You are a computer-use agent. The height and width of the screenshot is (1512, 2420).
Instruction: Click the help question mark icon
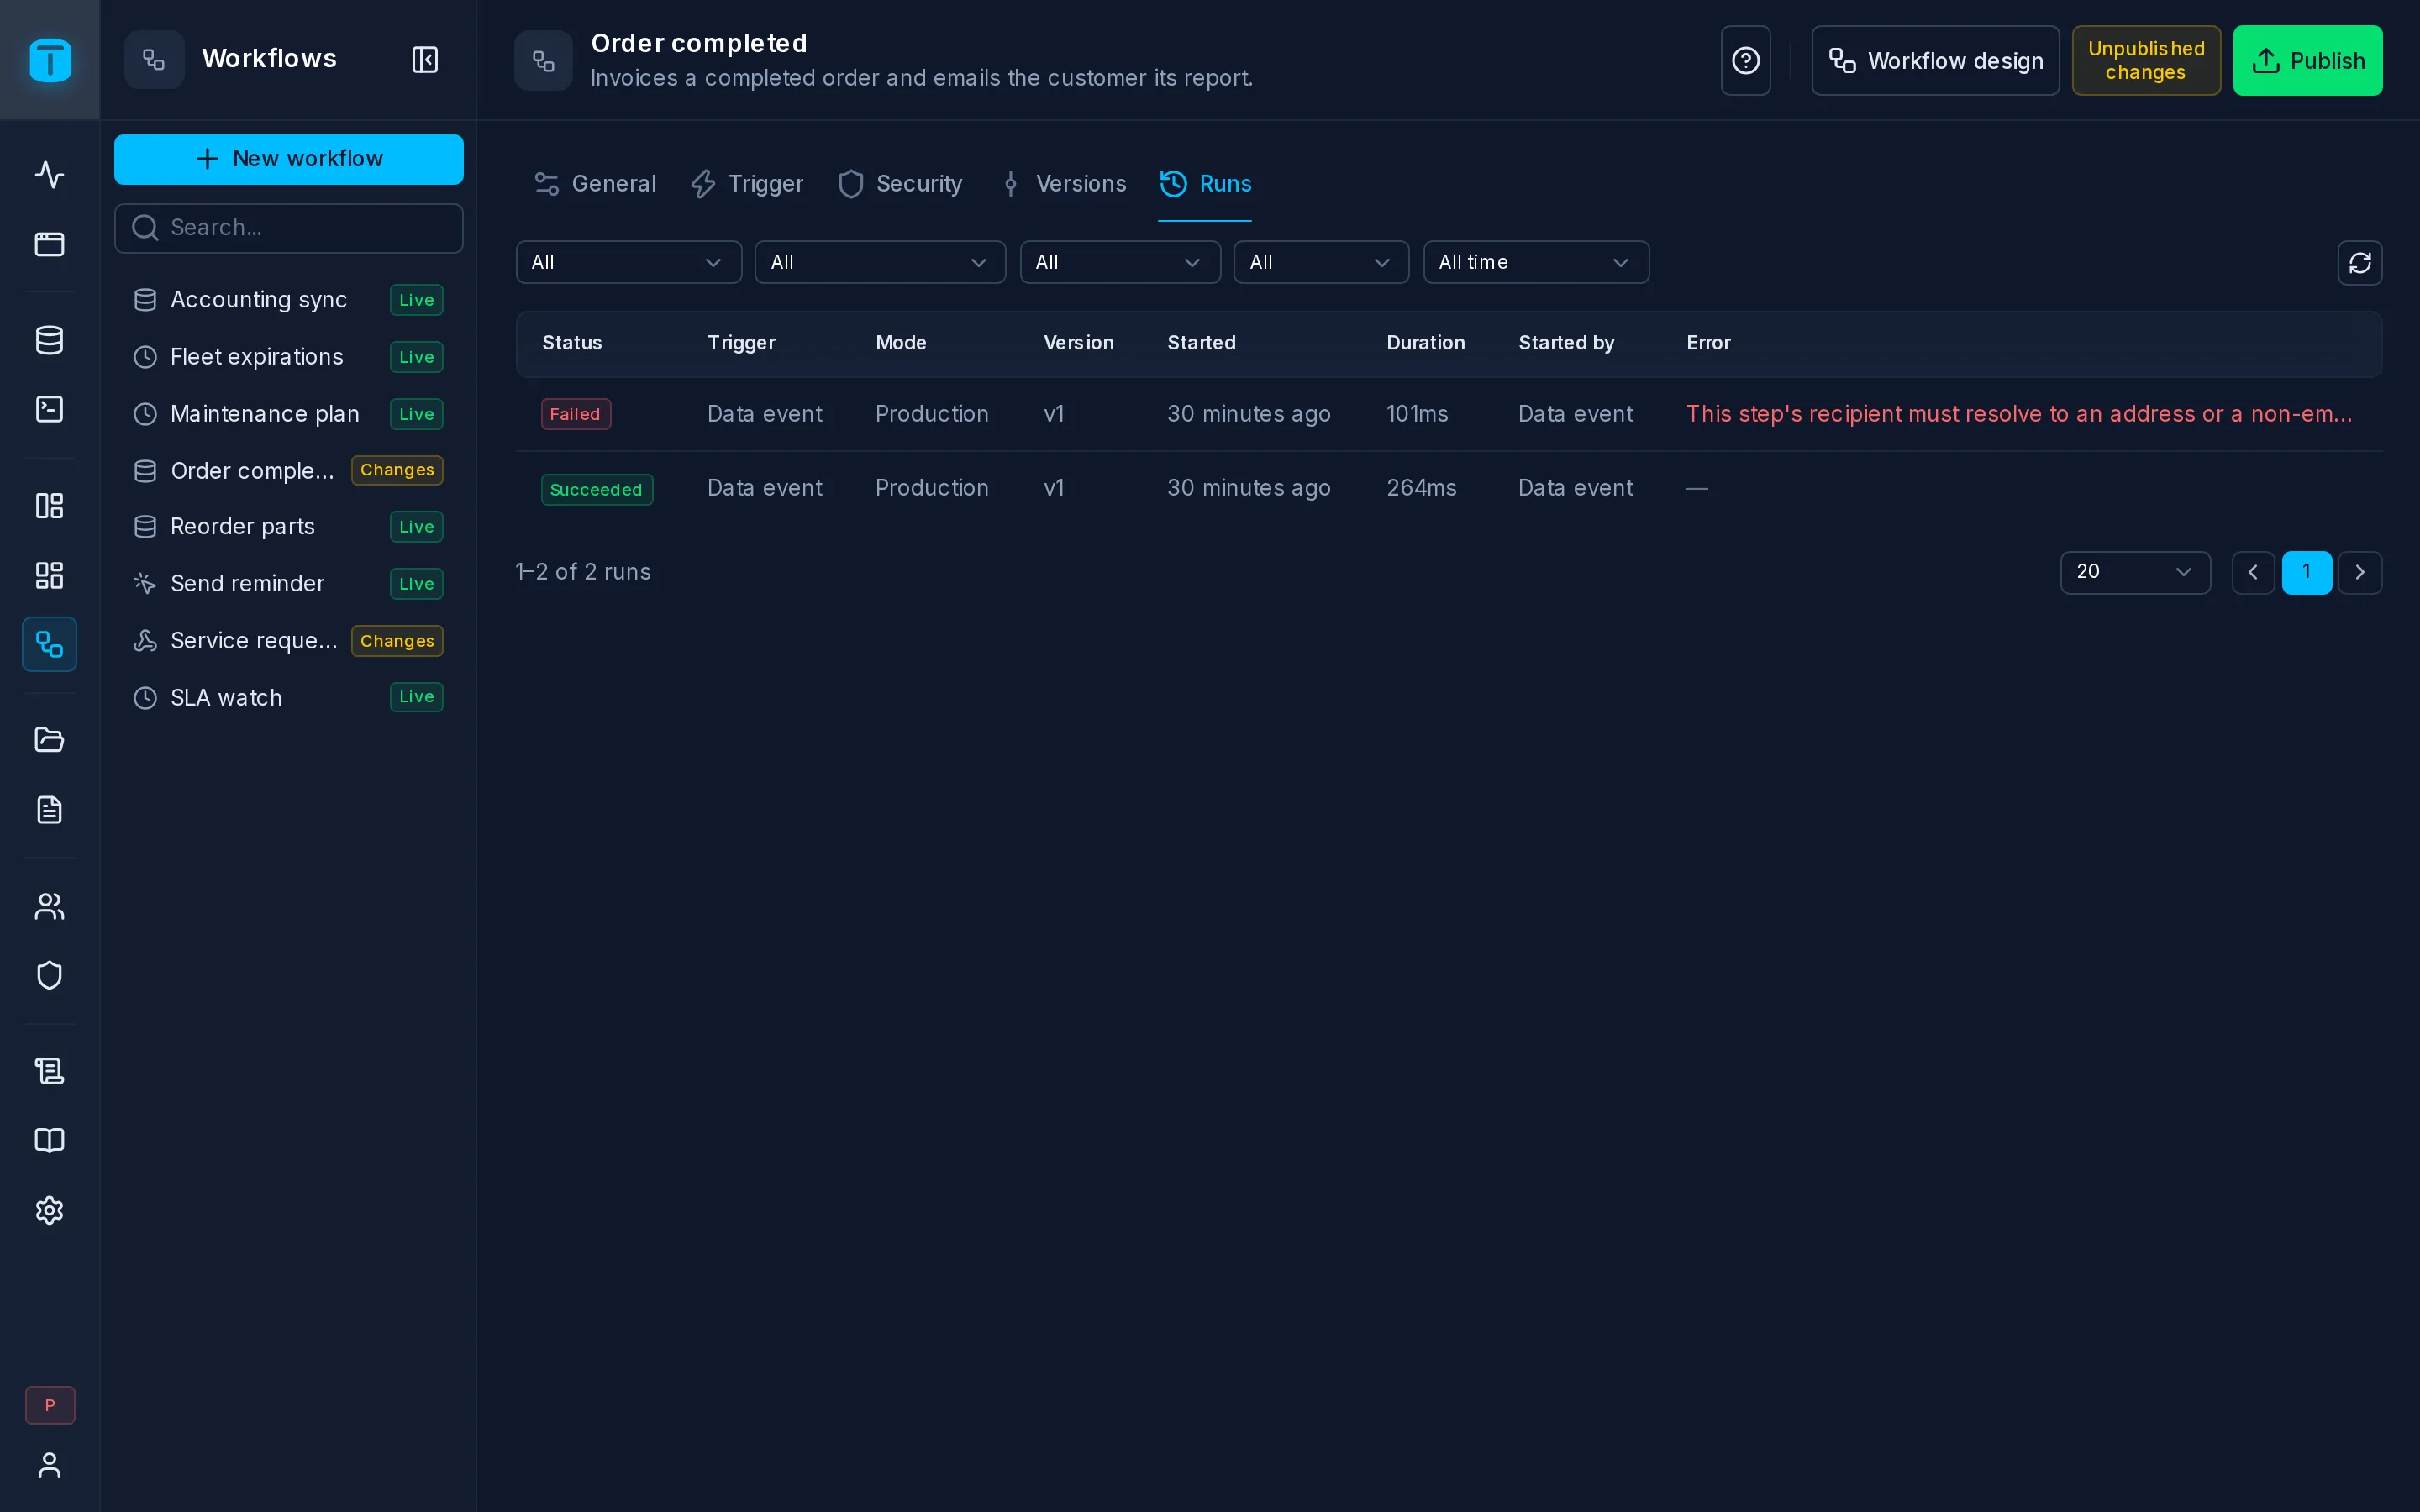pyautogui.click(x=1745, y=60)
